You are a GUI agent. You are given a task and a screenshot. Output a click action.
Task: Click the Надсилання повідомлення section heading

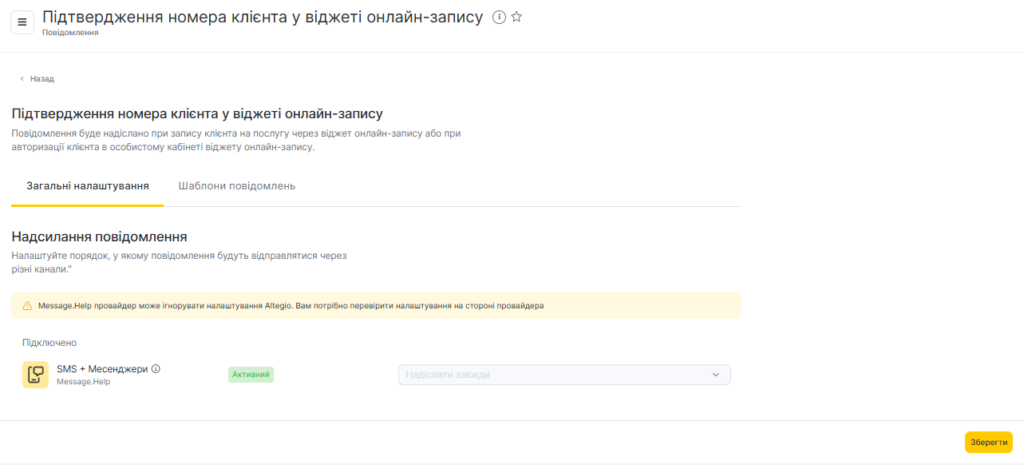[100, 237]
